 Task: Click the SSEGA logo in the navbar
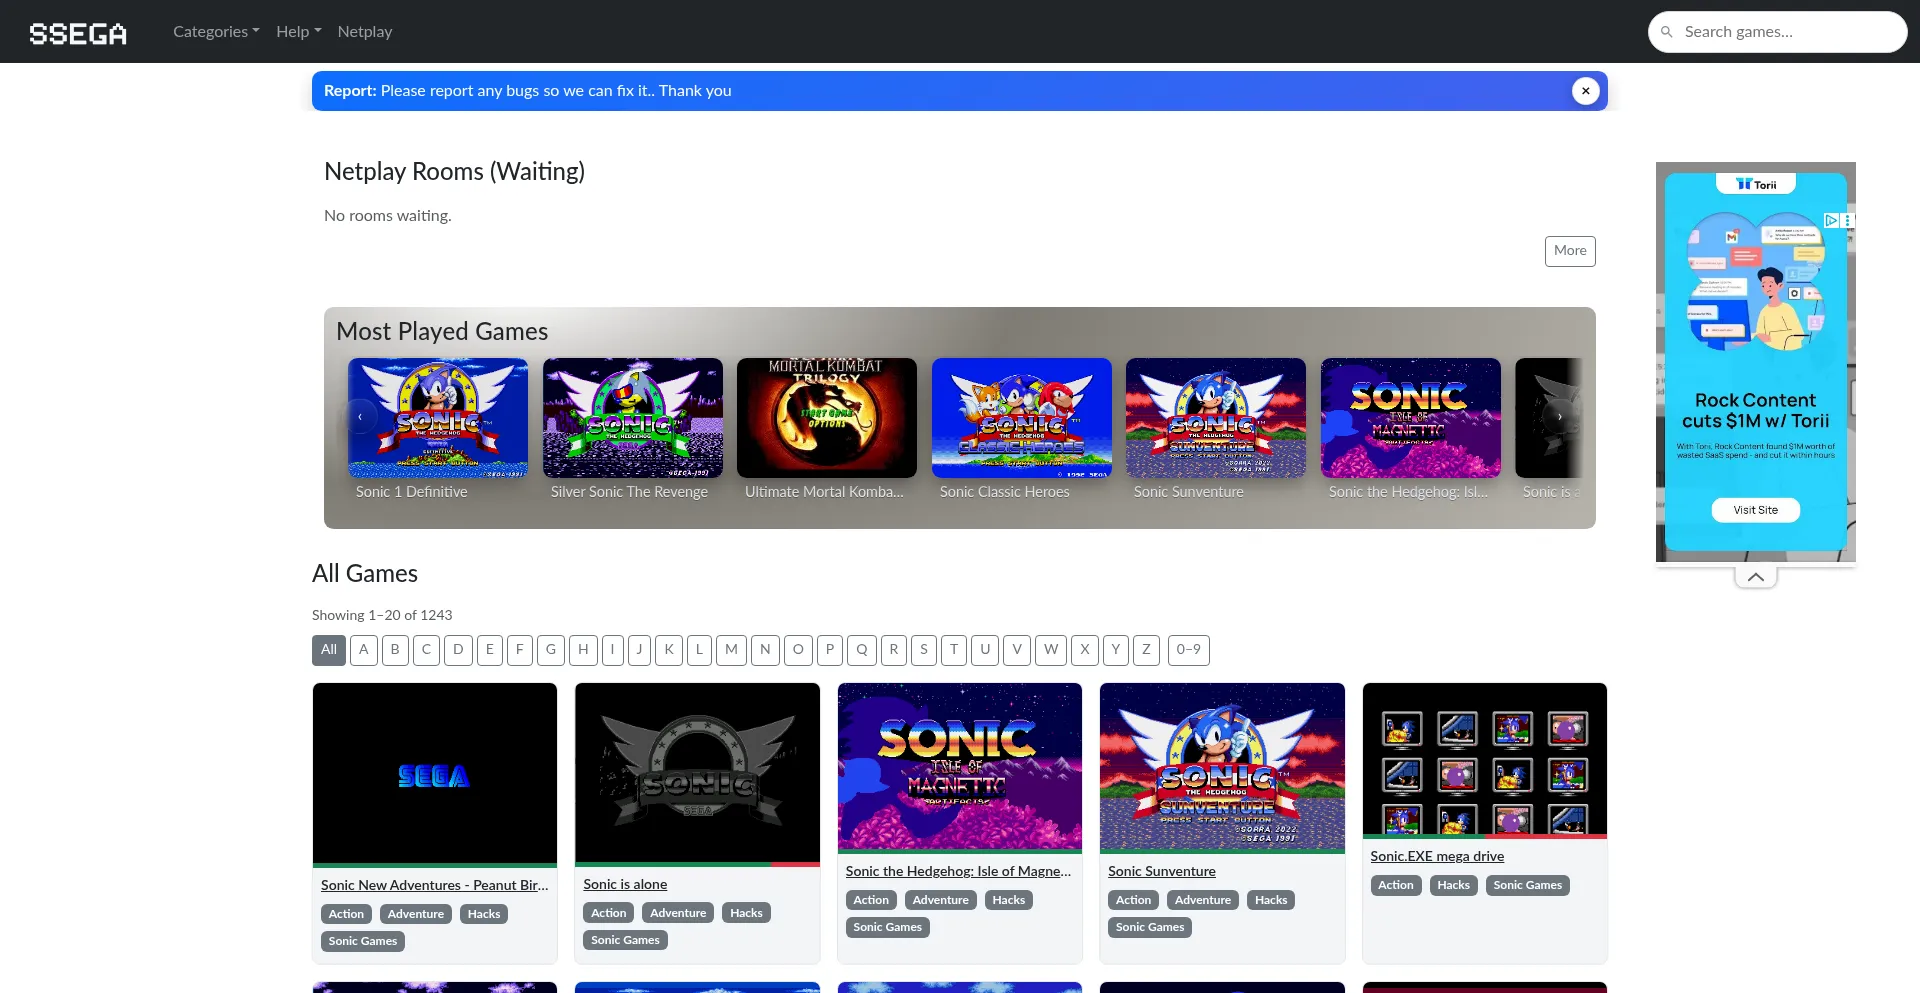[x=78, y=33]
